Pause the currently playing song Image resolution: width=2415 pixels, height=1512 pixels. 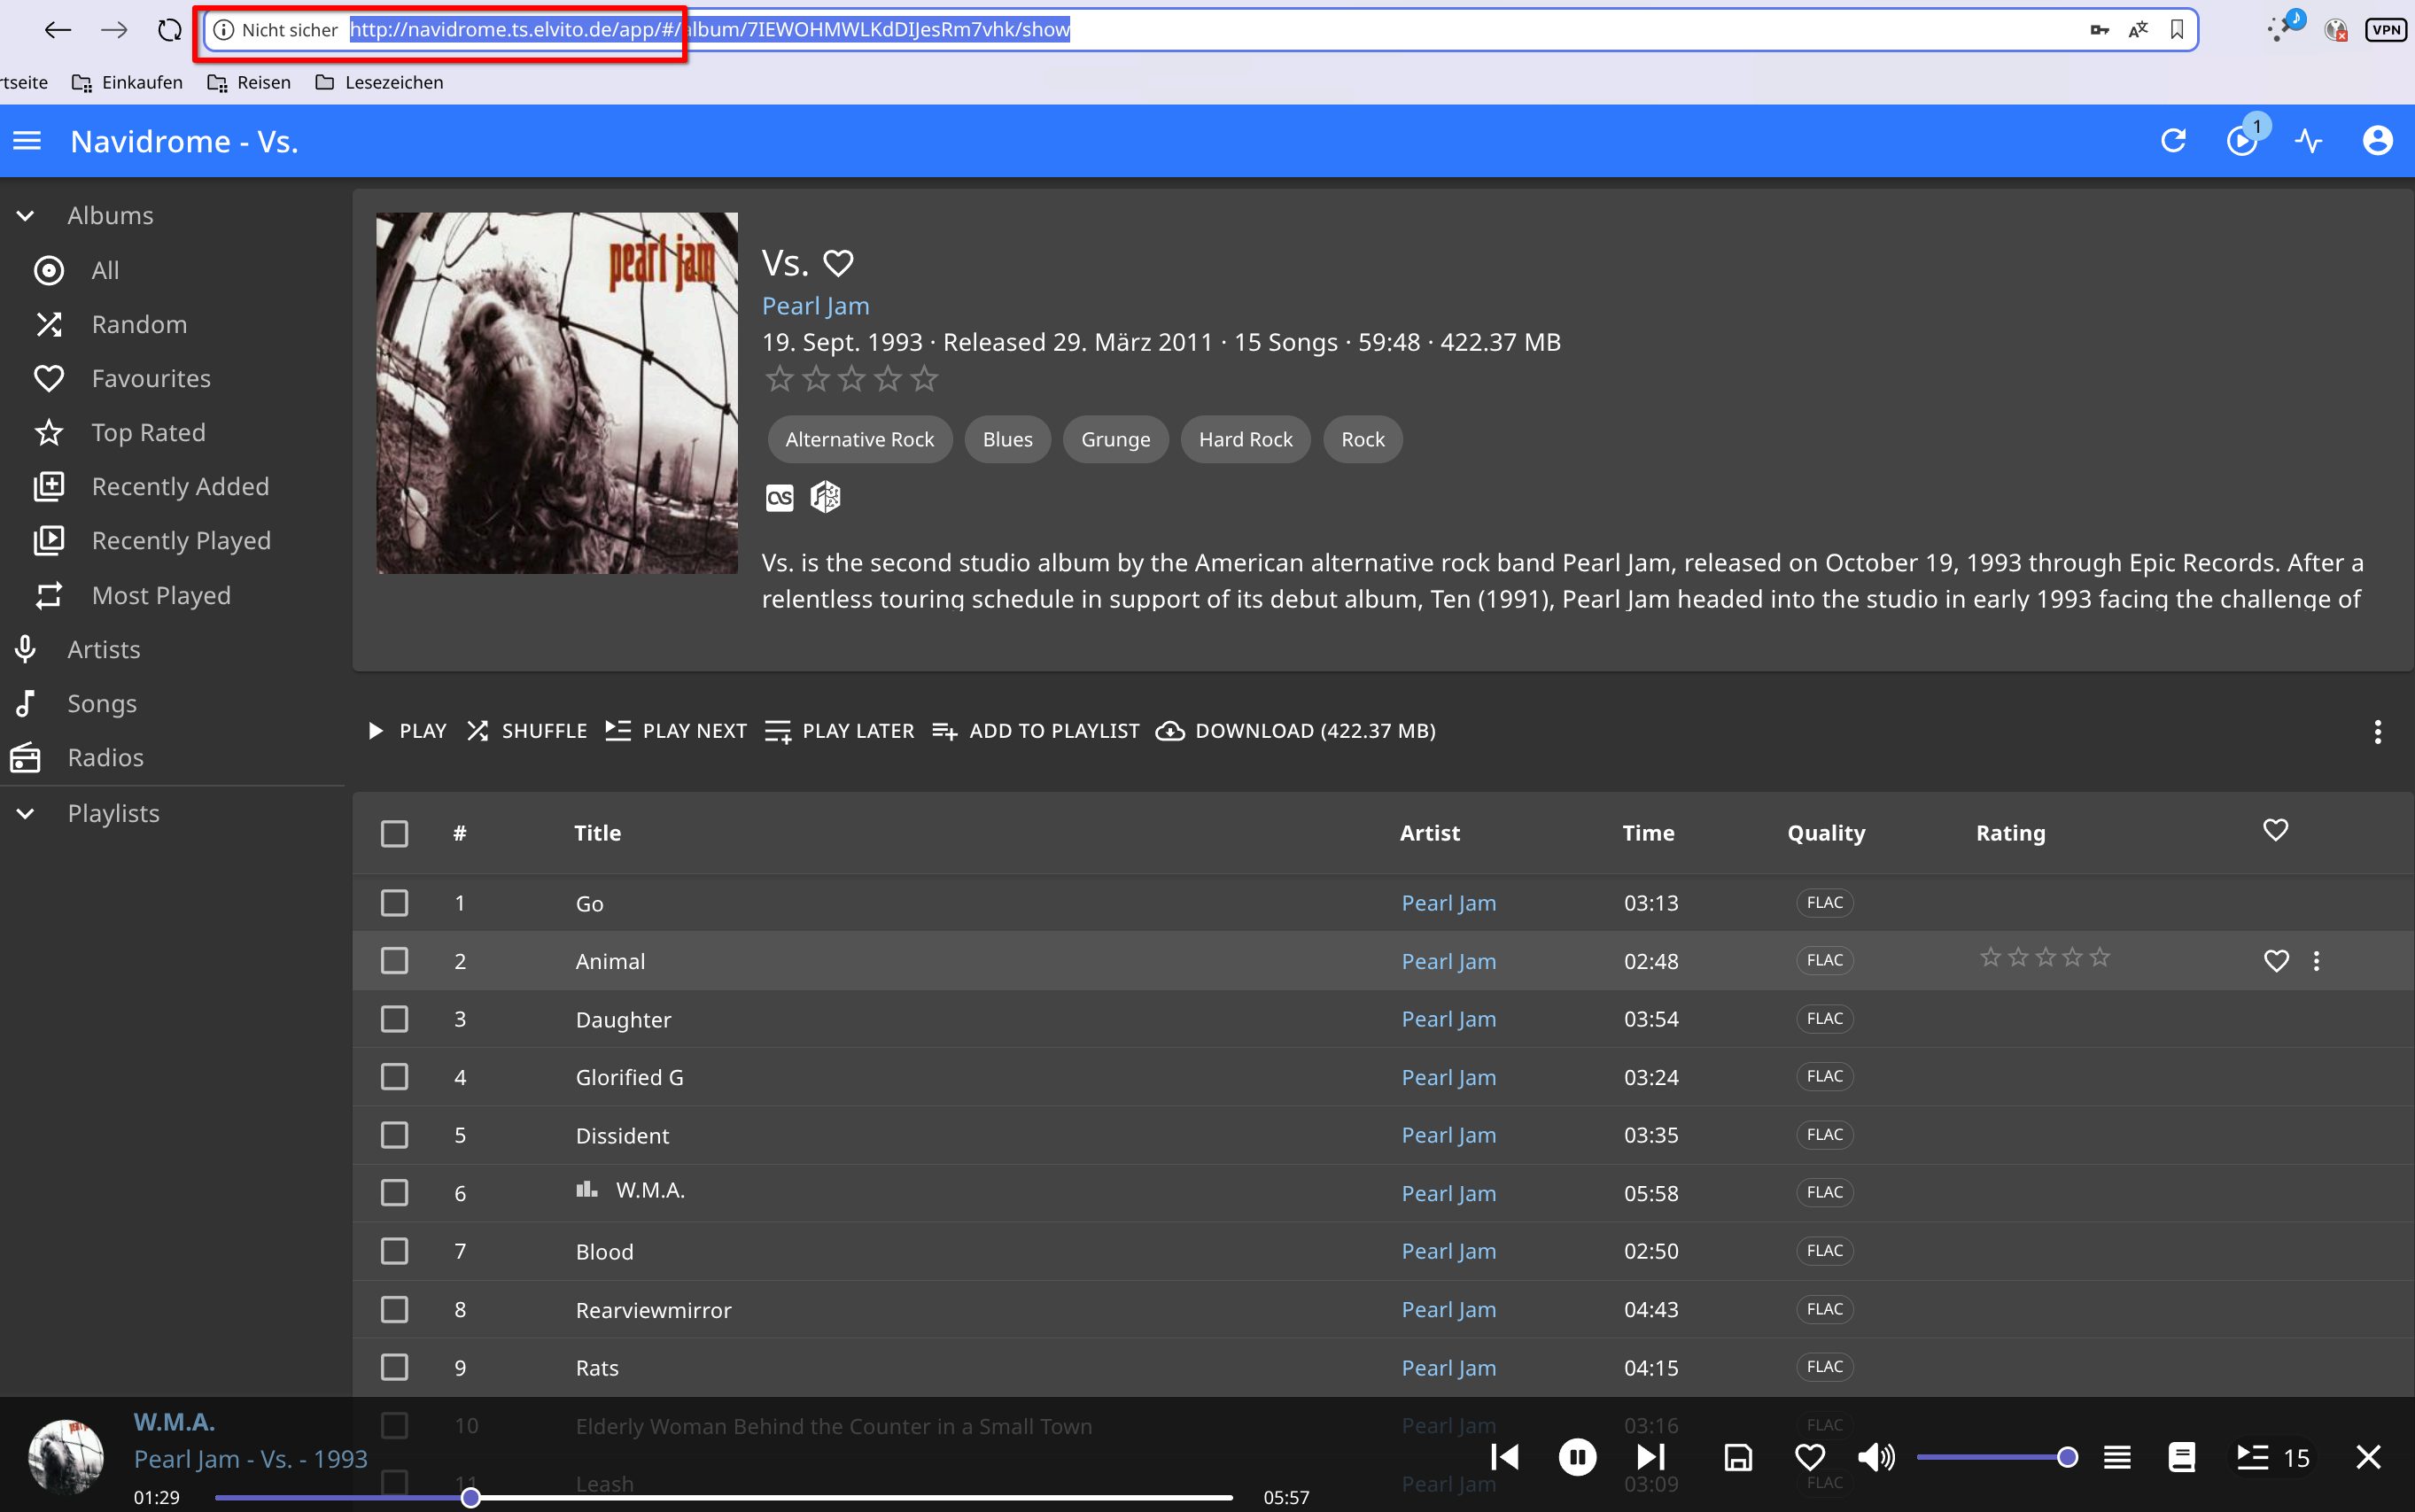1577,1457
